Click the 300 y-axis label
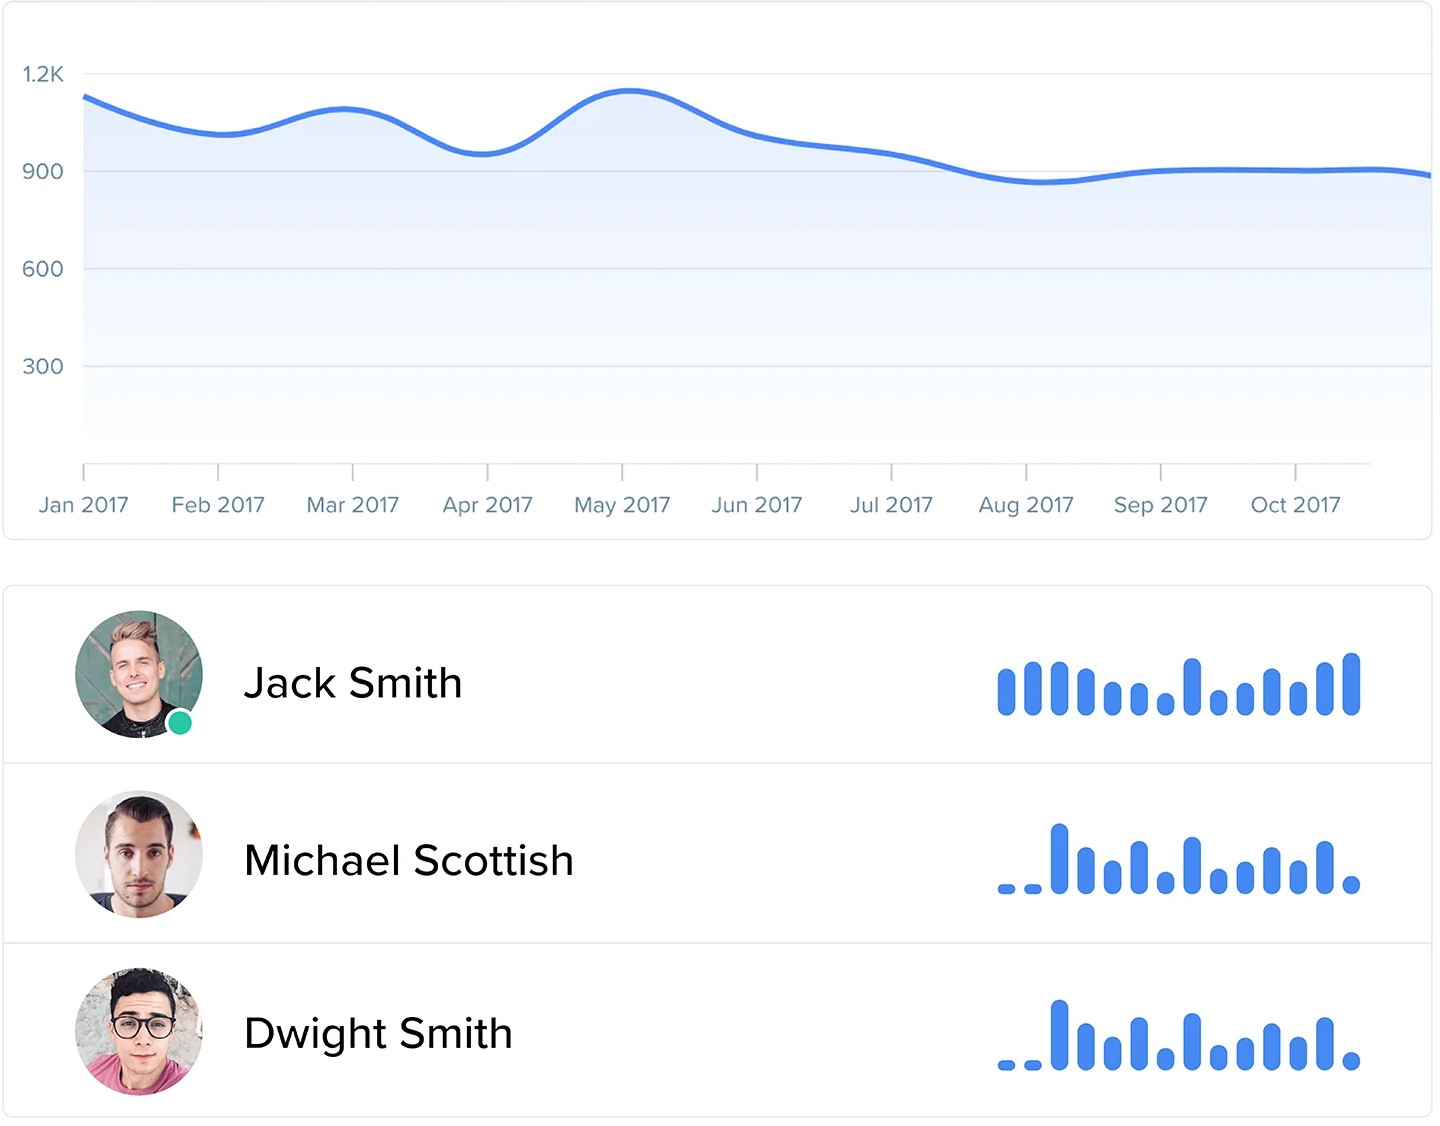The image size is (1440, 1126). [x=43, y=367]
